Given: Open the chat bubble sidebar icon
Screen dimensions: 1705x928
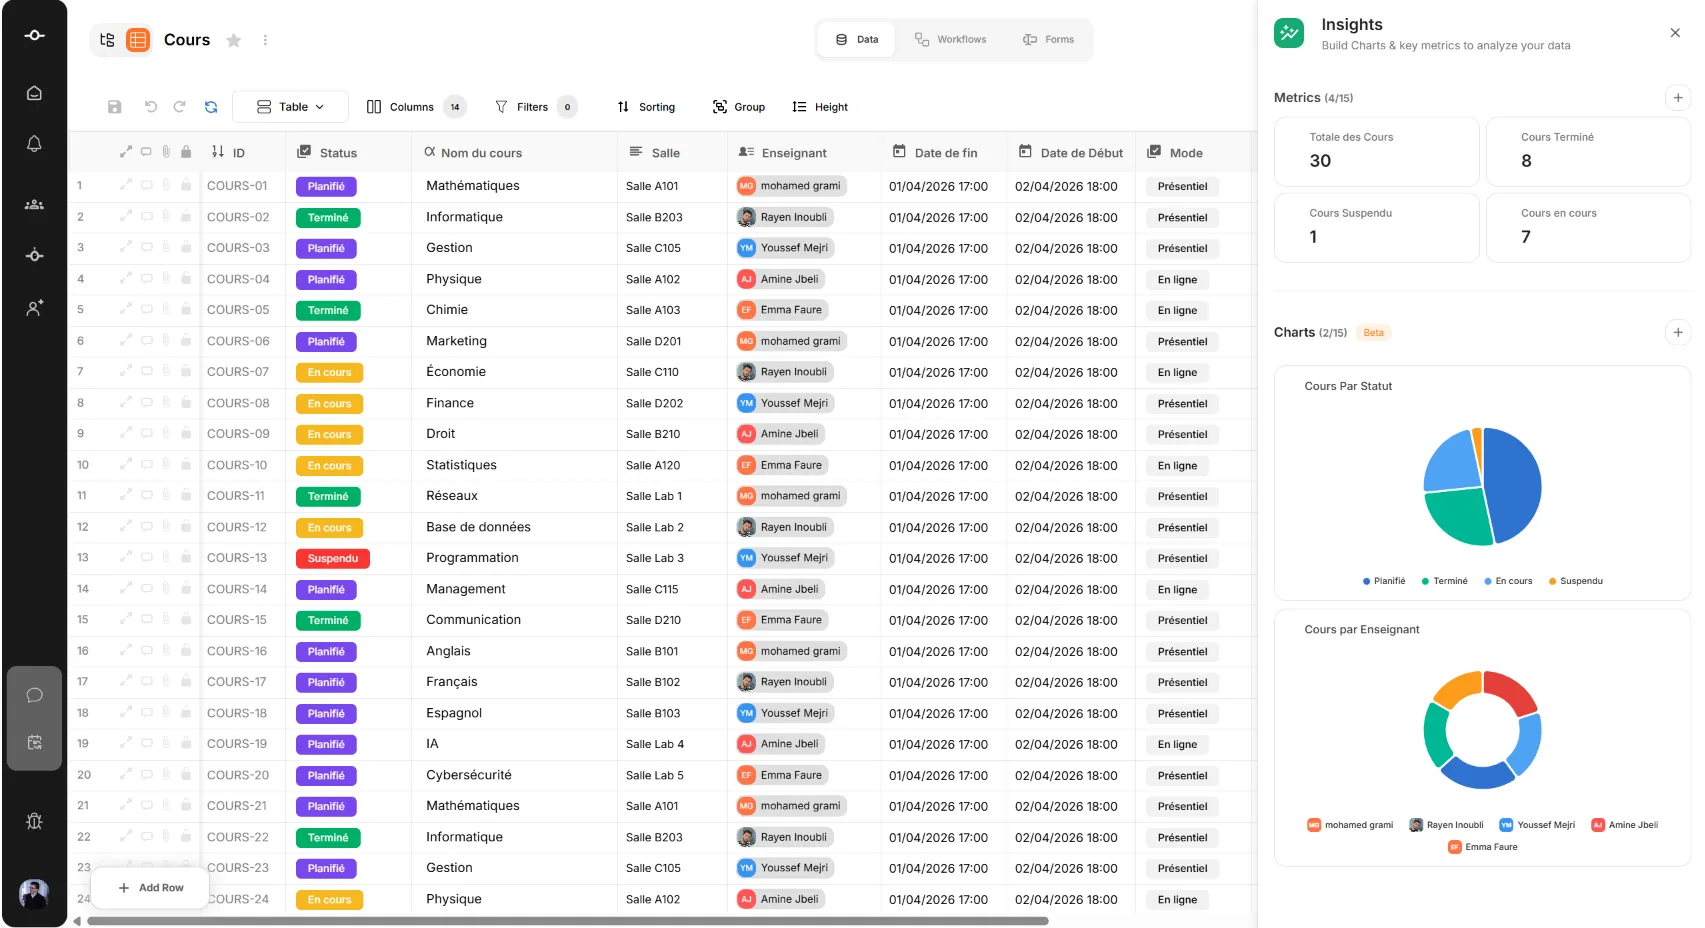Looking at the screenshot, I should click(x=34, y=695).
